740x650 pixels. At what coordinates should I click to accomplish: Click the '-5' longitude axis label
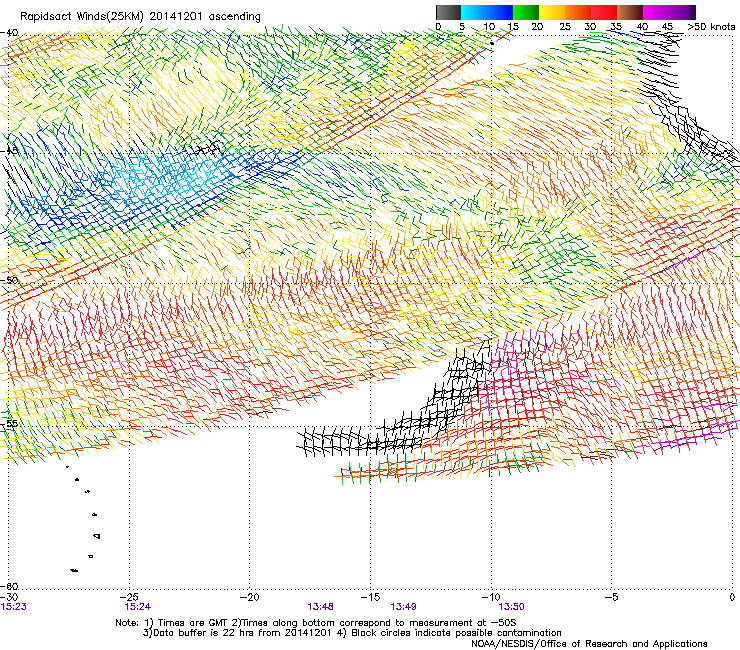click(612, 597)
